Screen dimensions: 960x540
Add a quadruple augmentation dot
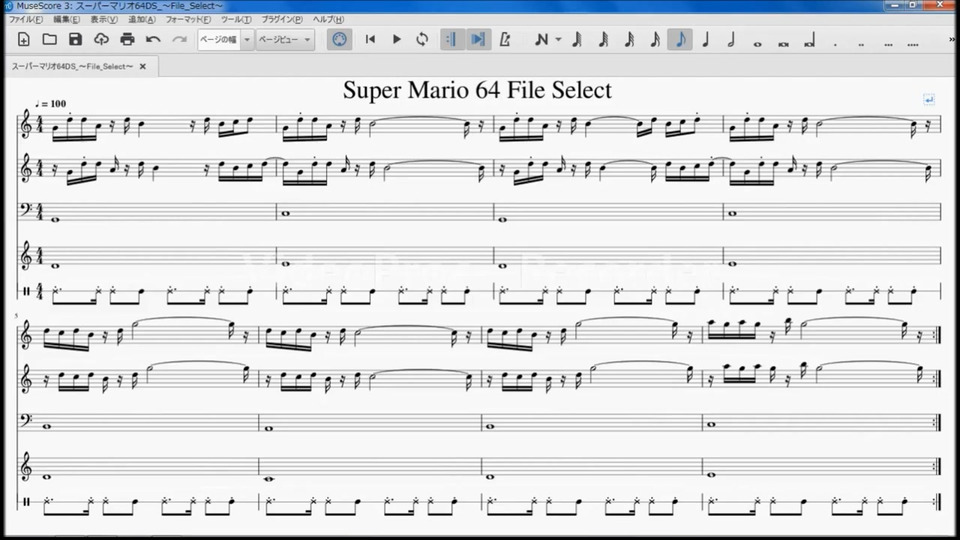[x=913, y=45]
